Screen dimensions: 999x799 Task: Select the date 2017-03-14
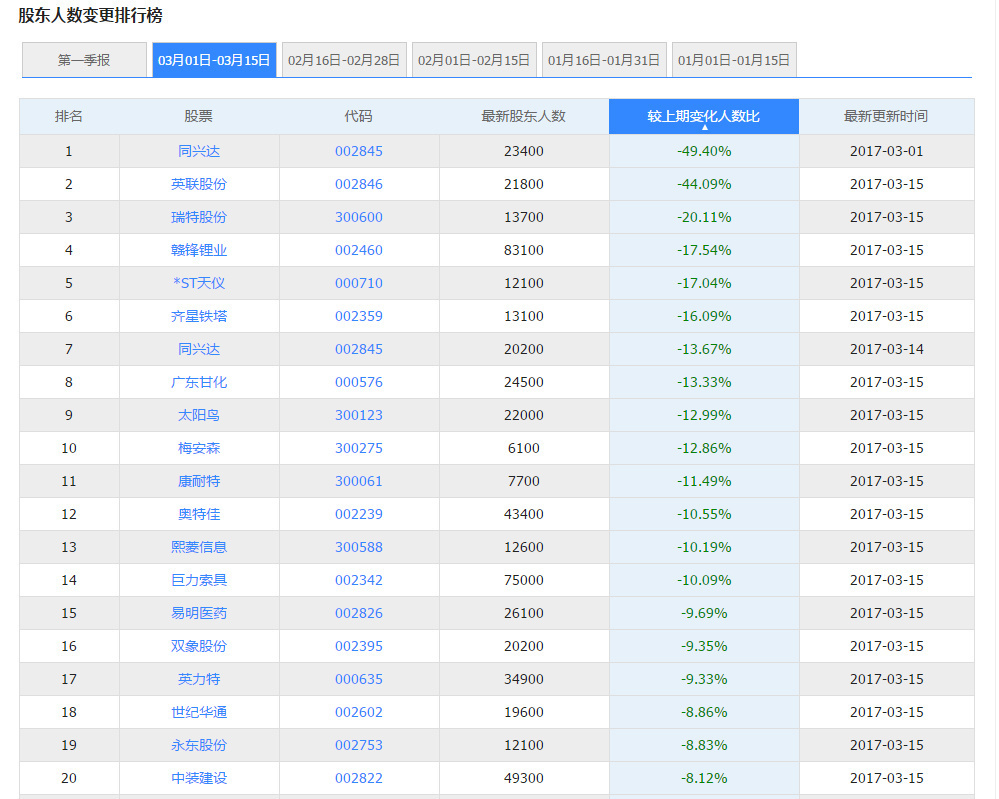[x=886, y=349]
